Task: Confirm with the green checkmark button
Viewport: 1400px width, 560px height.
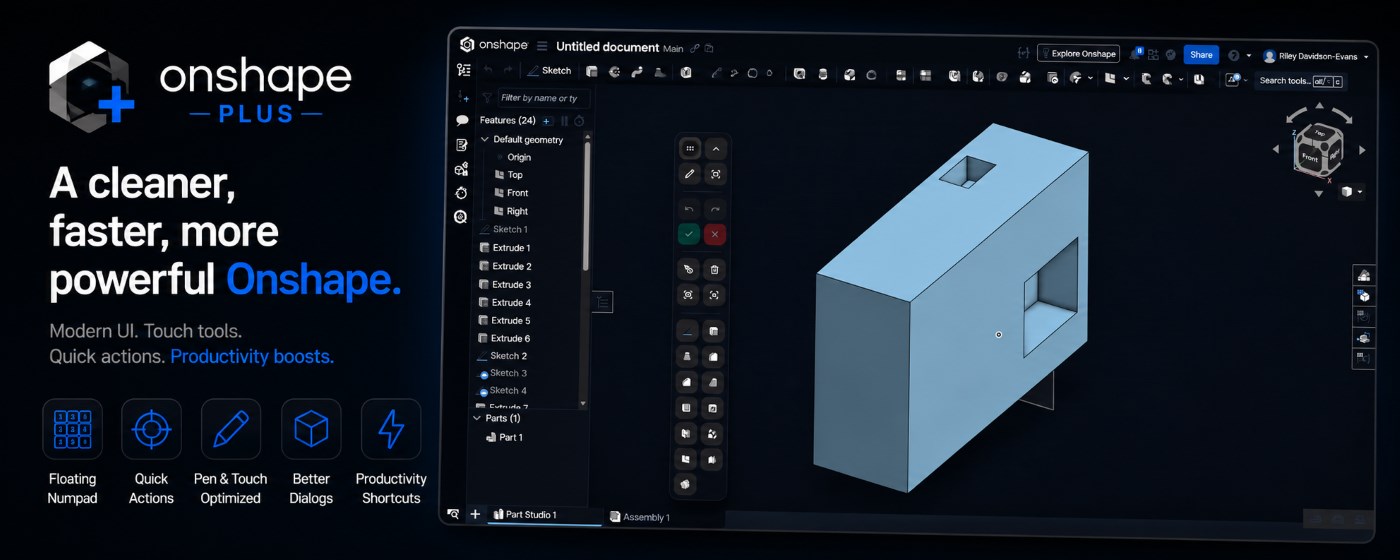Action: click(689, 234)
